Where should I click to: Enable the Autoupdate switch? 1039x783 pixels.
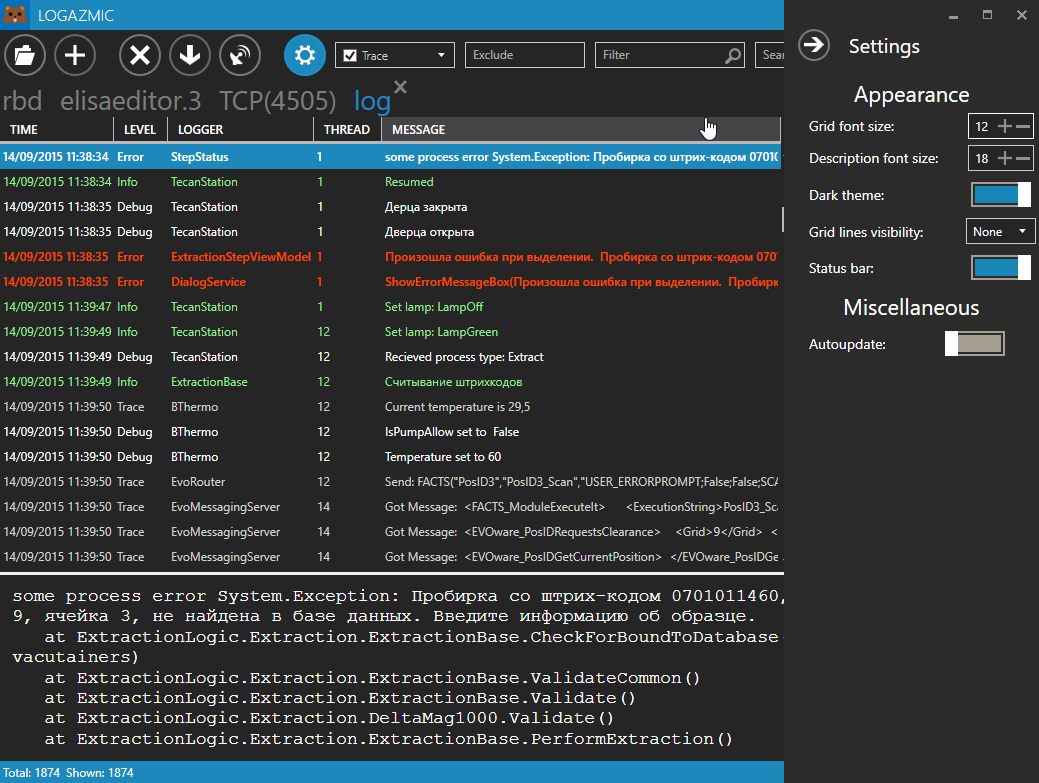click(x=975, y=344)
